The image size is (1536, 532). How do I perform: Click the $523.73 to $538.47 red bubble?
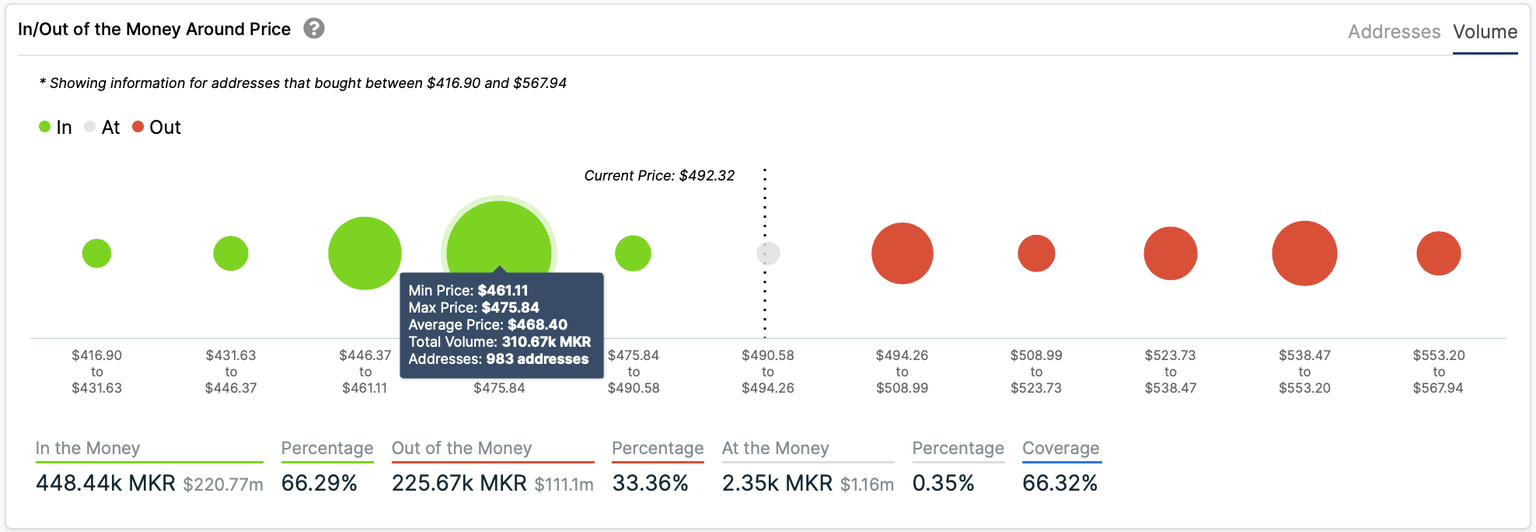click(1170, 253)
